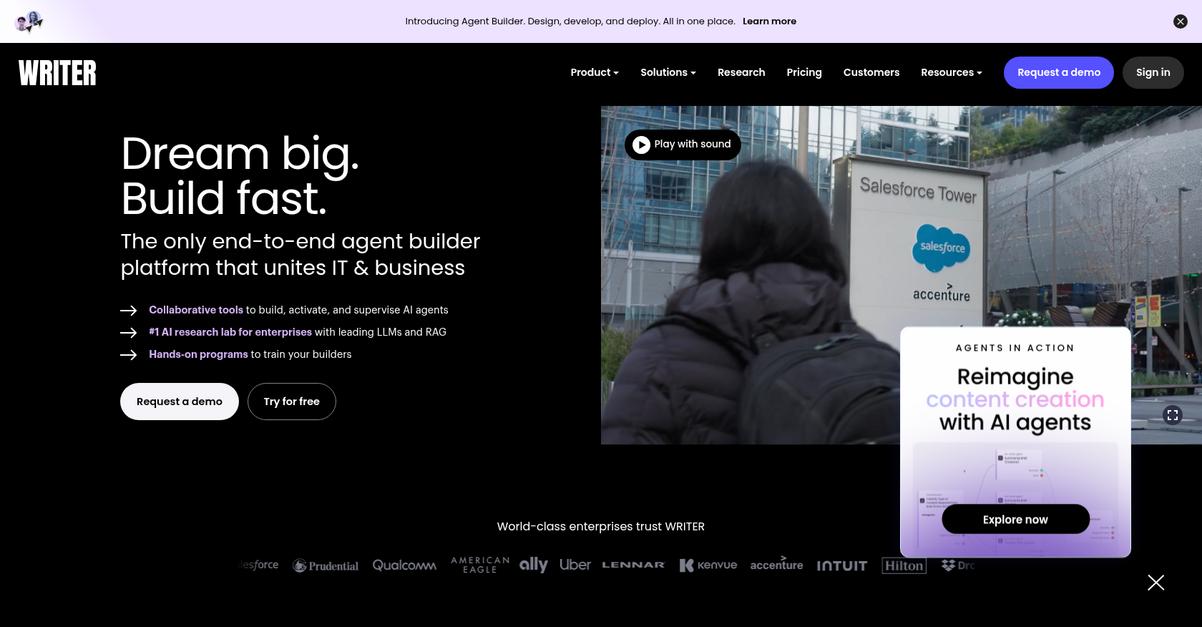This screenshot has height=627, width=1202.
Task: Click the Collaborative tools highlighted text
Action: tap(196, 310)
